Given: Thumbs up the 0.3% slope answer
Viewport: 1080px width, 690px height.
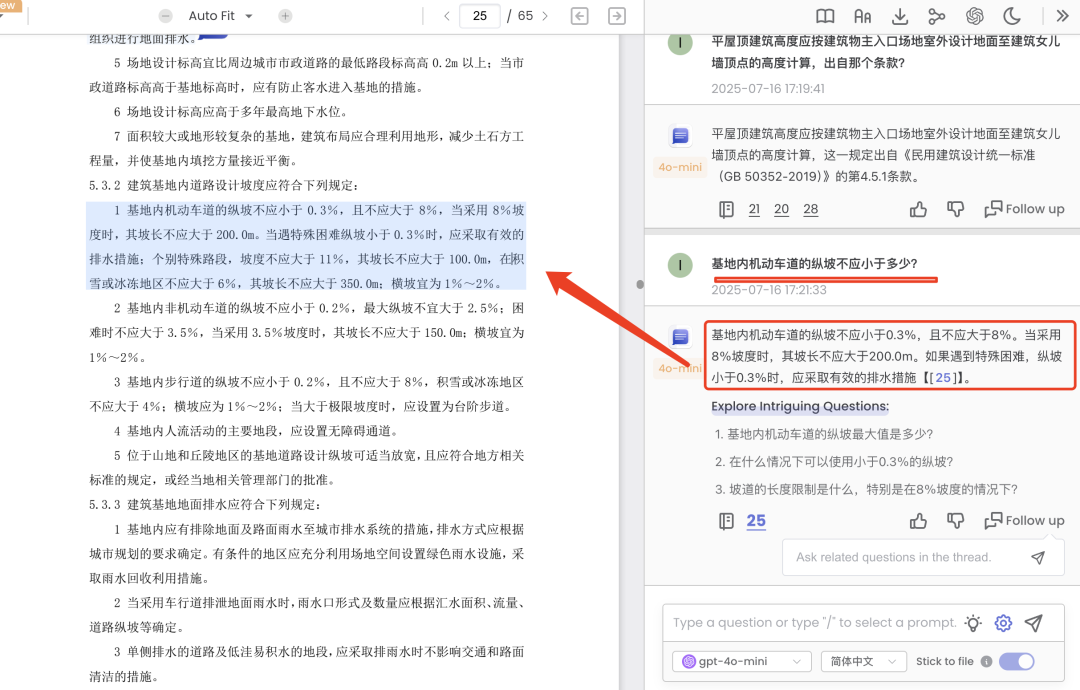Looking at the screenshot, I should pyautogui.click(x=918, y=521).
